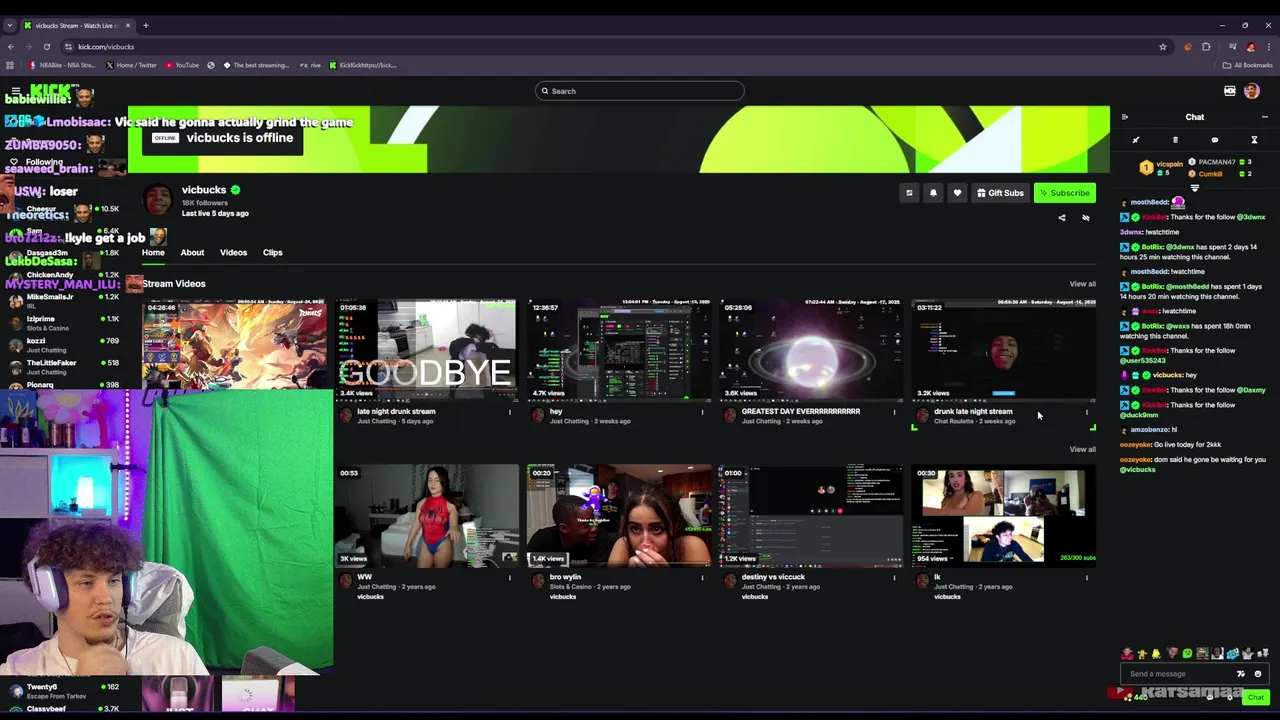Viewport: 1280px width, 720px height.
Task: Open options menu for hey video
Action: point(702,412)
